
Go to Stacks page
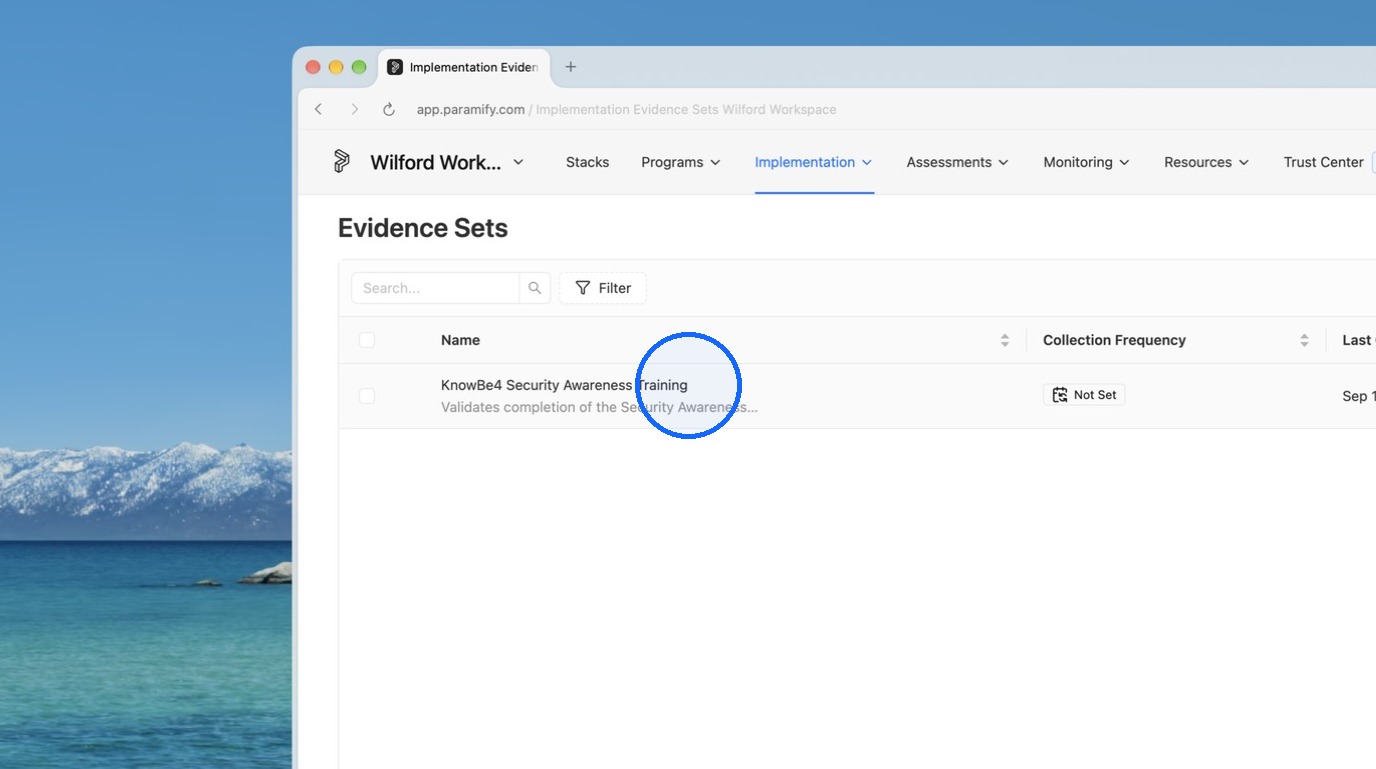click(587, 162)
